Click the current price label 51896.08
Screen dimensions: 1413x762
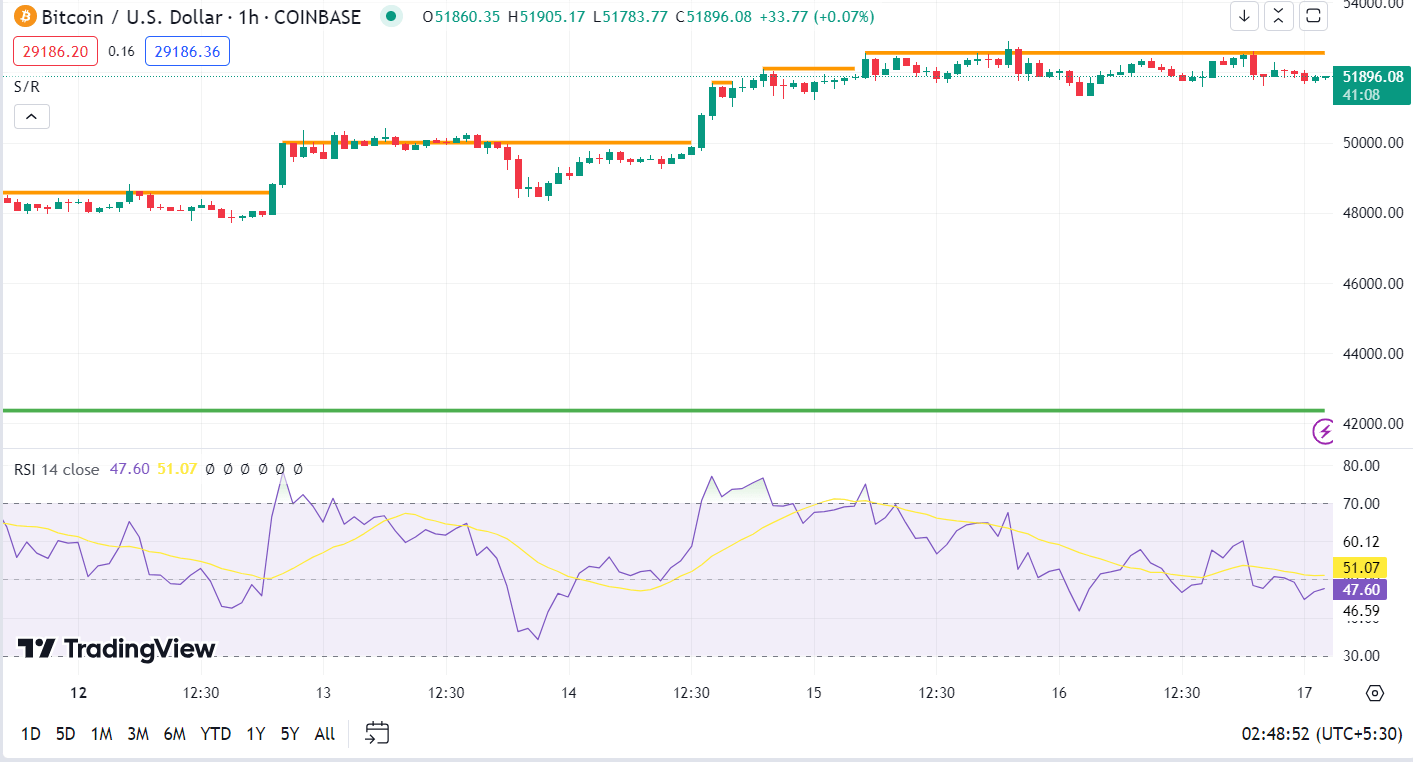click(1372, 76)
